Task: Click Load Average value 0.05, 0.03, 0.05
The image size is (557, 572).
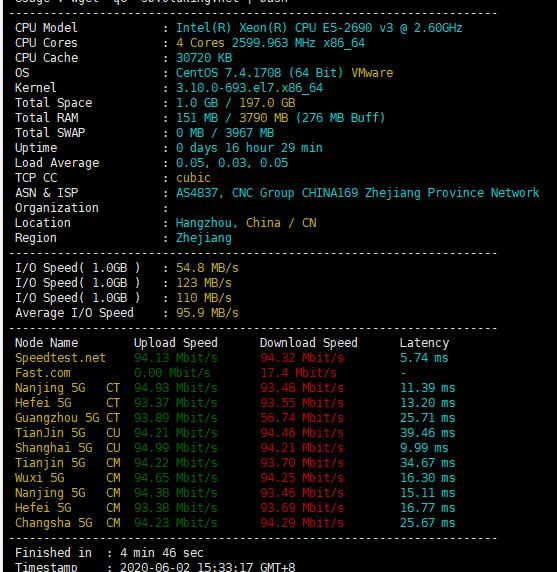Action: point(232,163)
